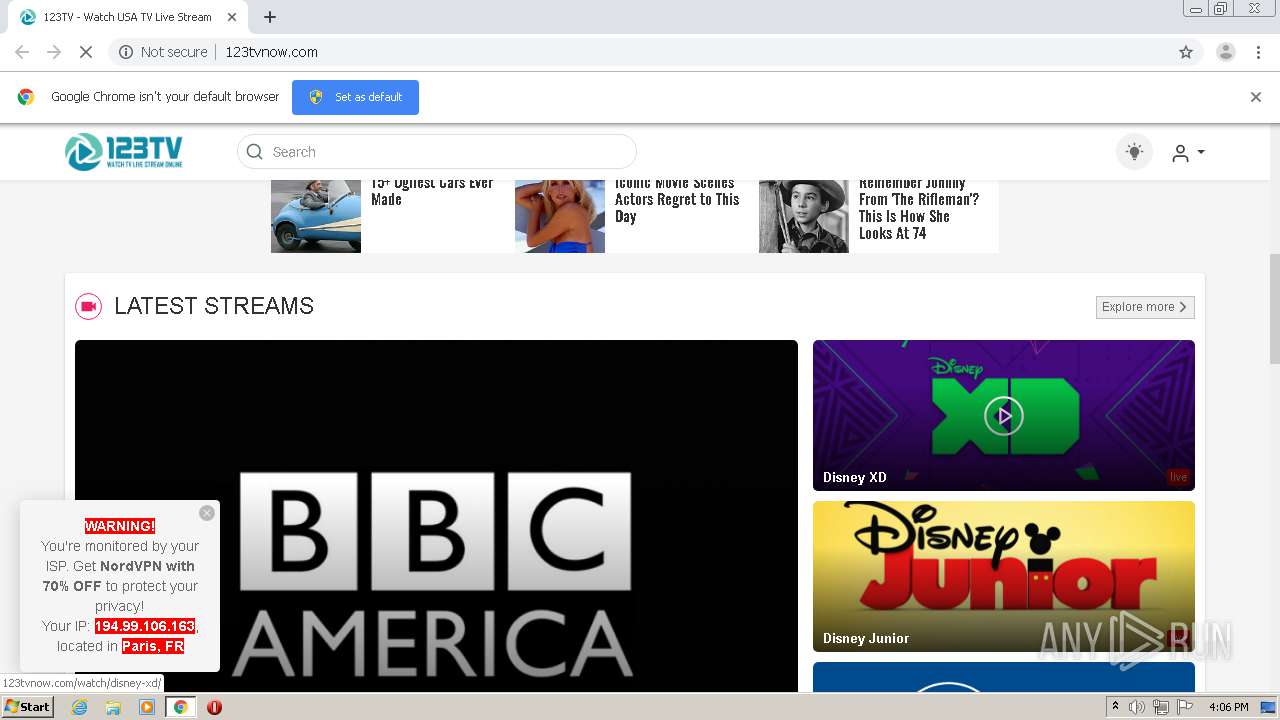Open the '15+ Ugliest Cars Ever Made' ad

click(x=432, y=191)
